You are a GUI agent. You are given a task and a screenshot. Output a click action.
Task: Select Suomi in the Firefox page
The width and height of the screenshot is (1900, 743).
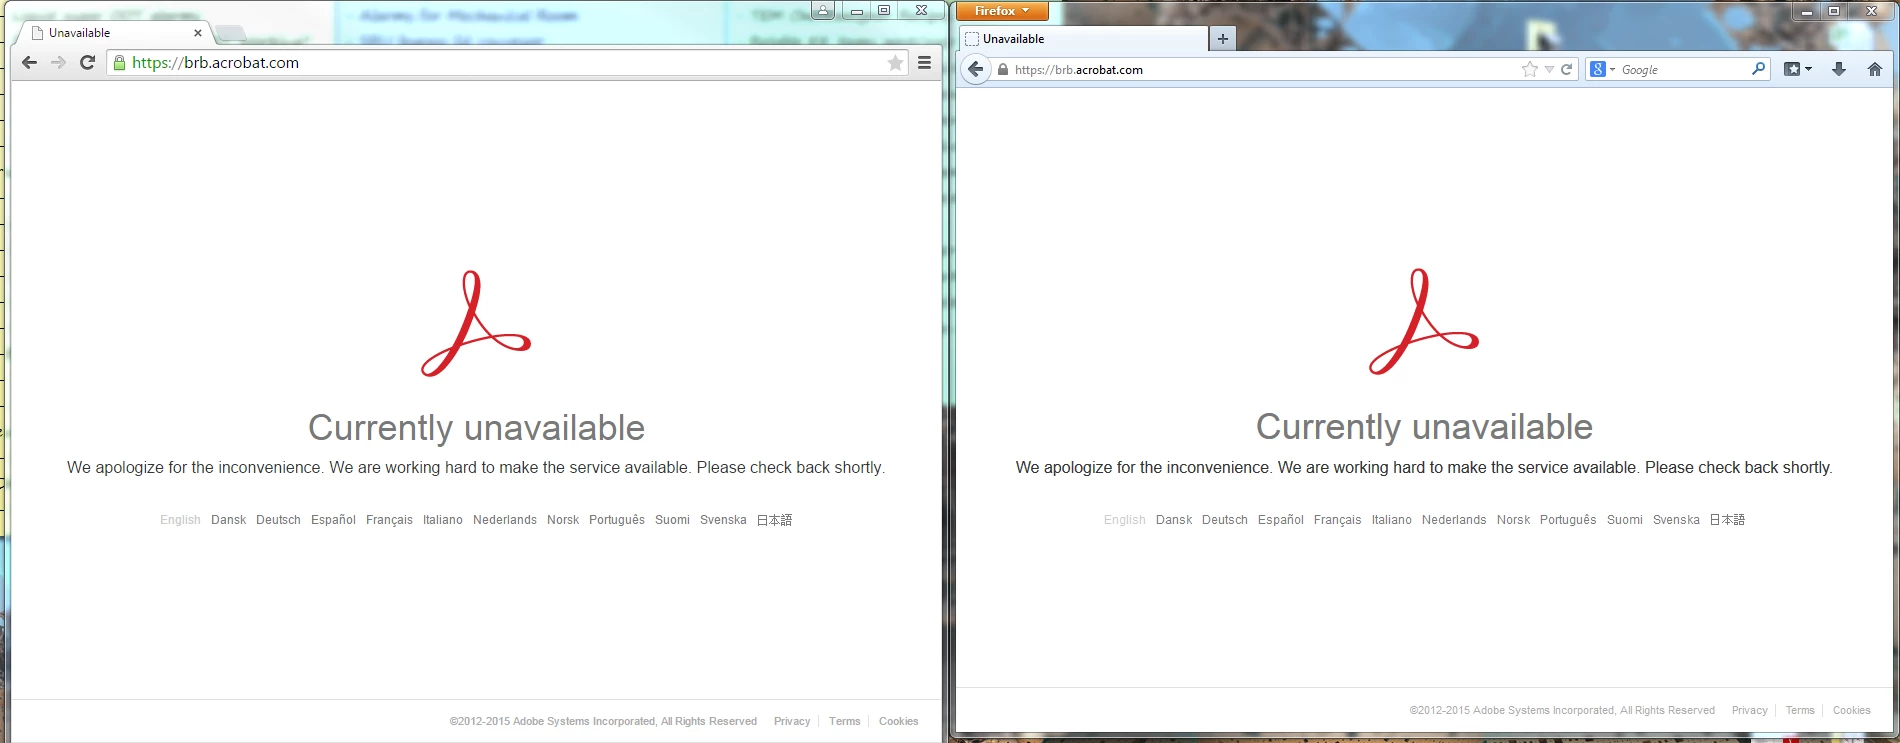point(1625,520)
